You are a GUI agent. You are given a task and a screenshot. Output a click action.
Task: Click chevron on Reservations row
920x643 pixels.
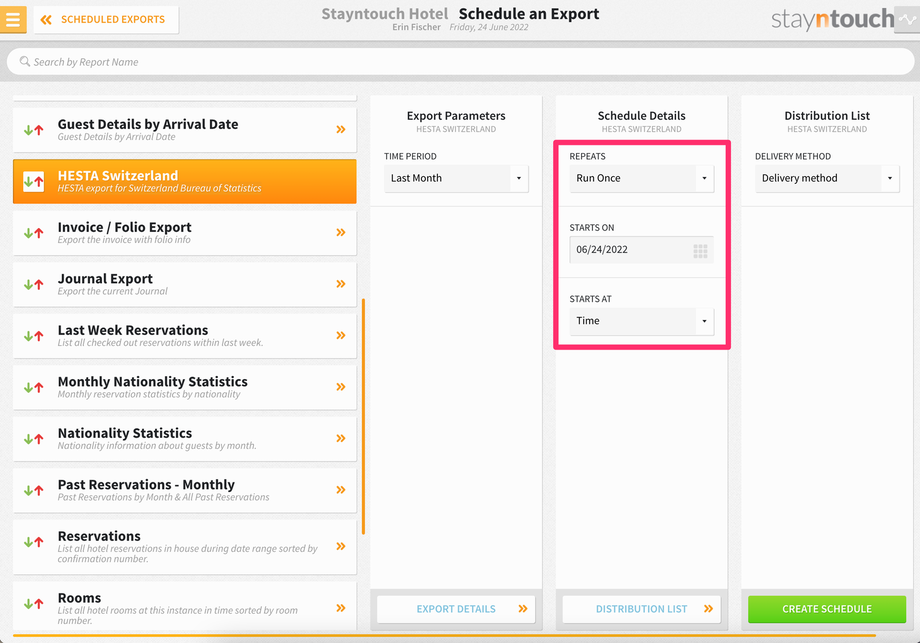341,546
